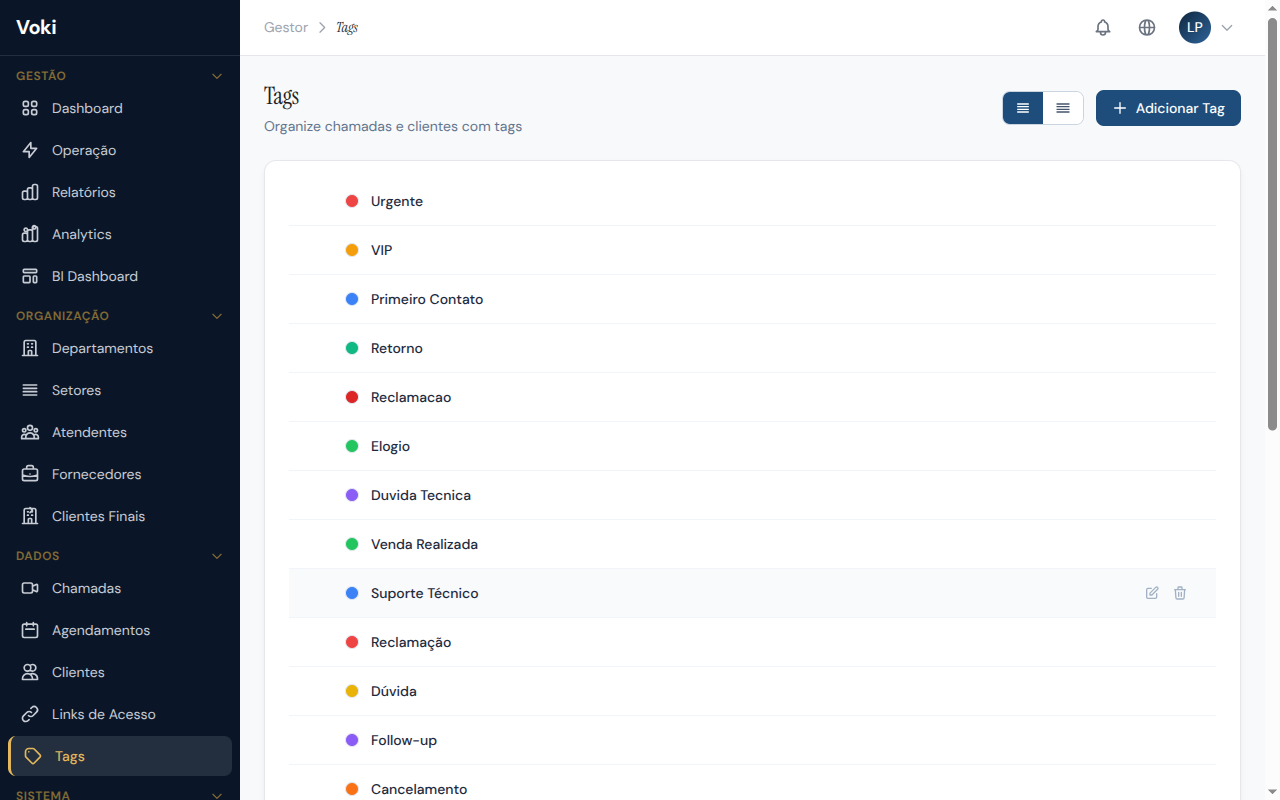Click the red color dot beside Urgente
The width and height of the screenshot is (1280, 800).
point(352,201)
